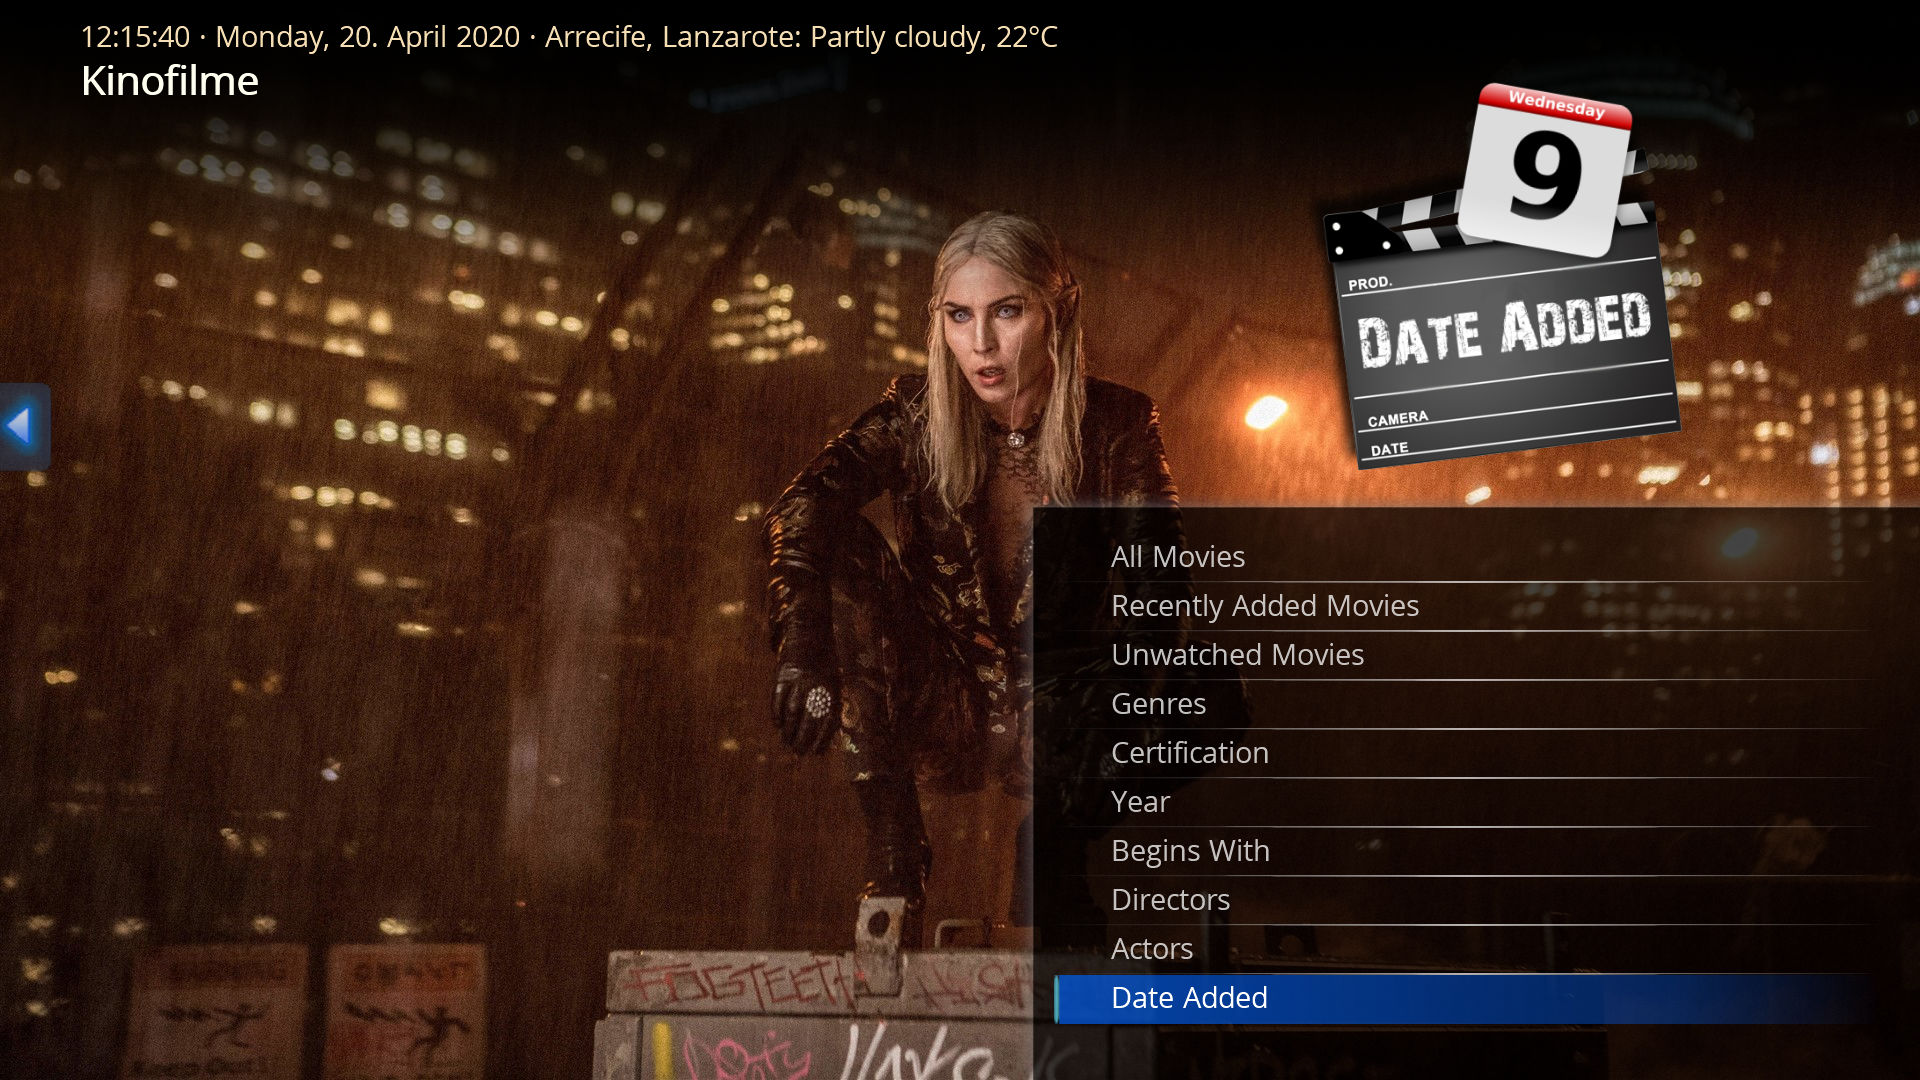
Task: Open Recently Added Movies
Action: [1264, 605]
